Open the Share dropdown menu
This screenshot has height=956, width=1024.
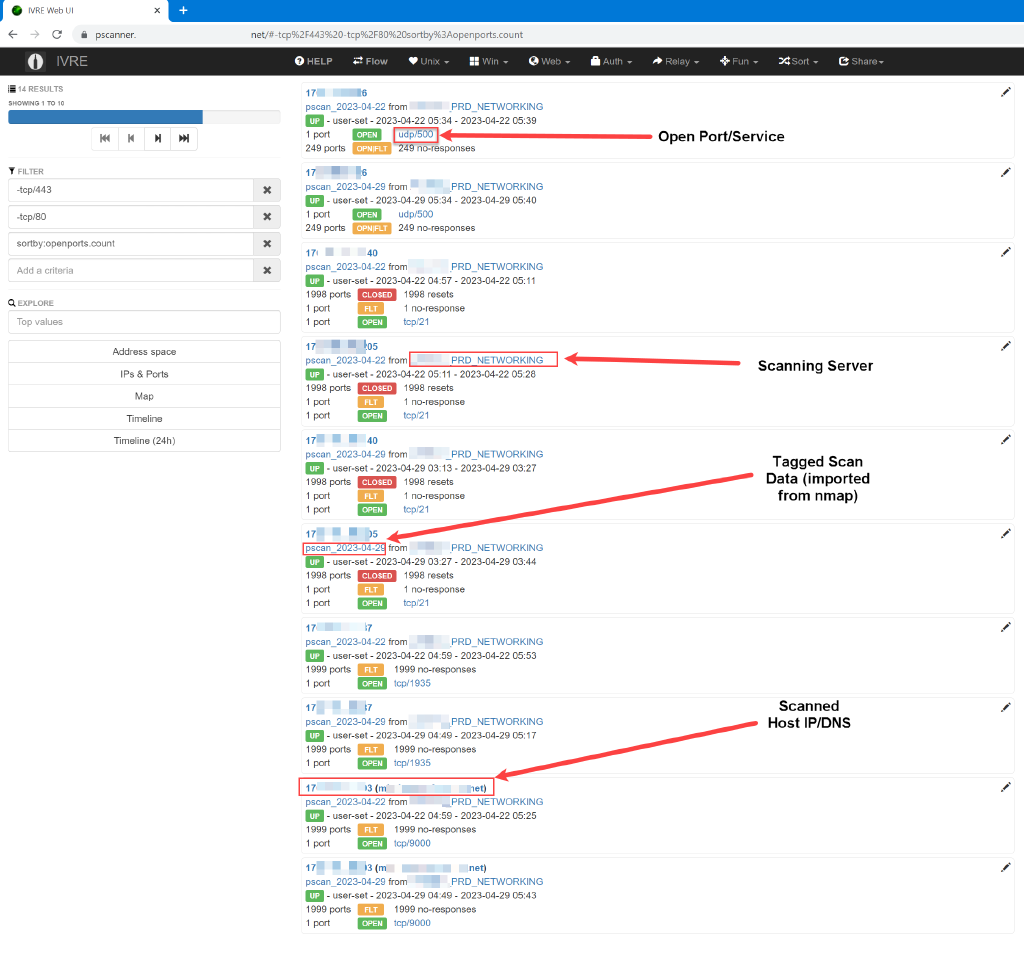point(861,61)
